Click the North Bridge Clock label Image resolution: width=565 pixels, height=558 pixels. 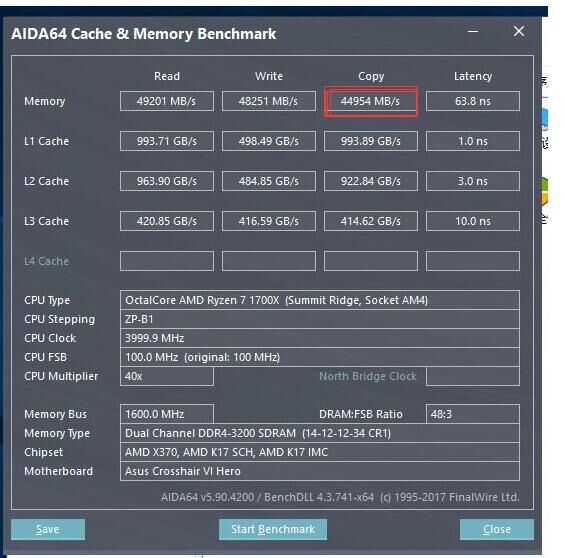click(x=368, y=376)
